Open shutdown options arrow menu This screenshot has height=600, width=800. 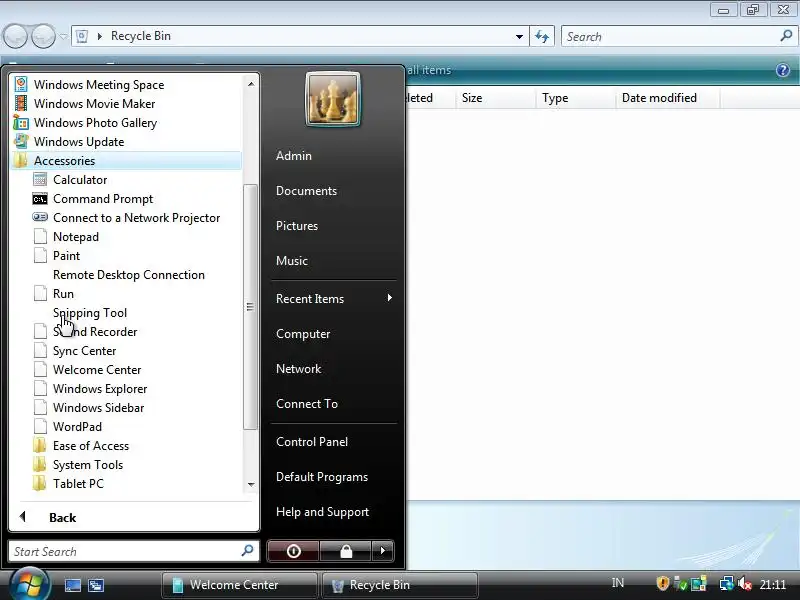(x=383, y=551)
